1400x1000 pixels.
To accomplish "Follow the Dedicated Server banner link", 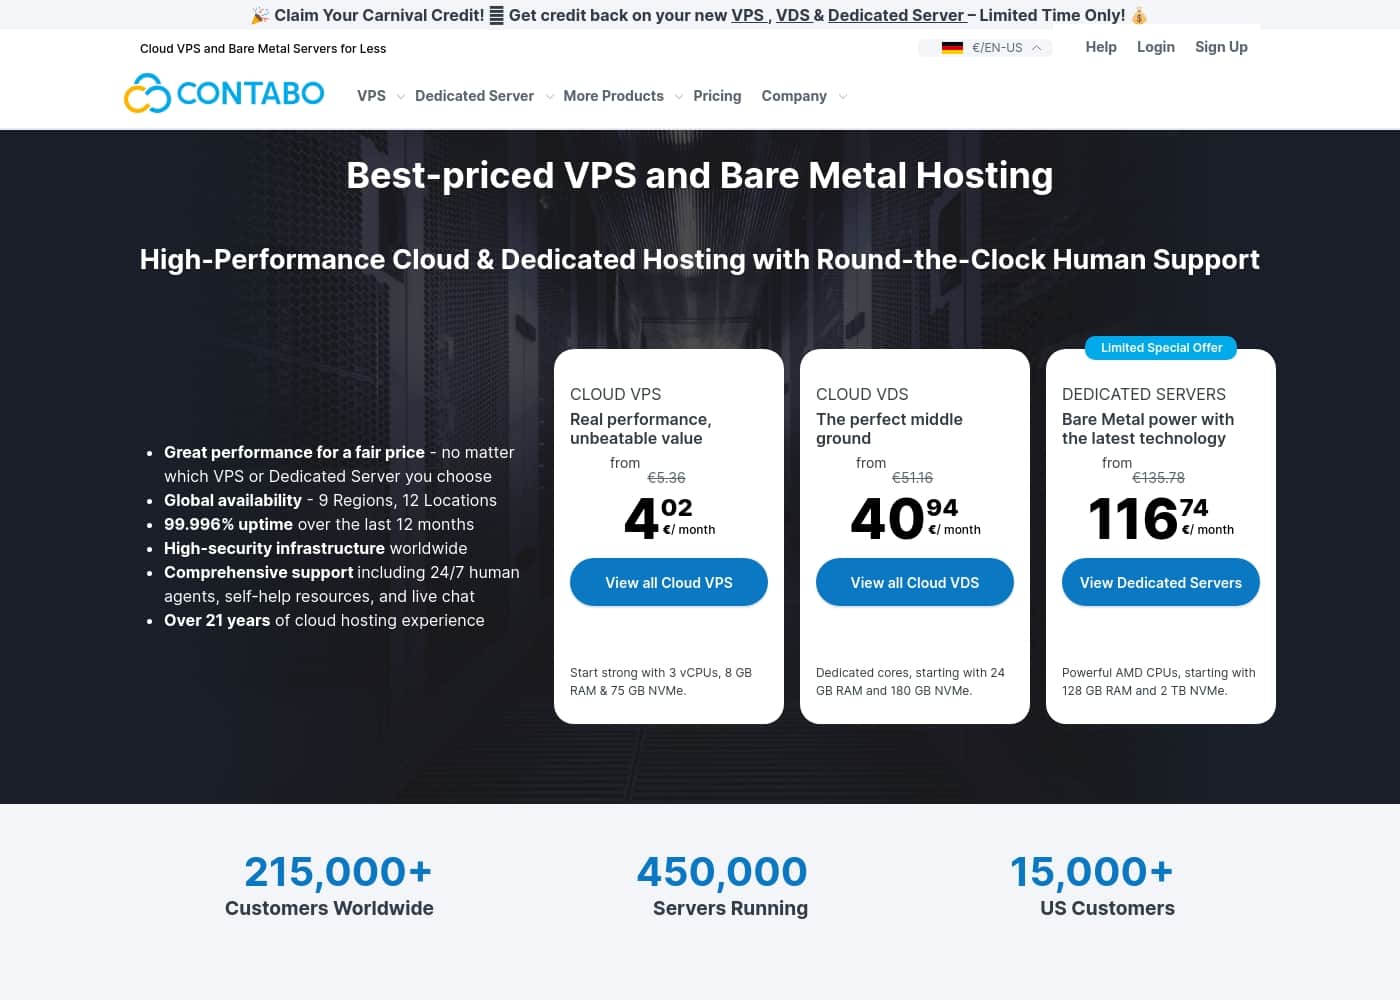I will click(x=896, y=15).
